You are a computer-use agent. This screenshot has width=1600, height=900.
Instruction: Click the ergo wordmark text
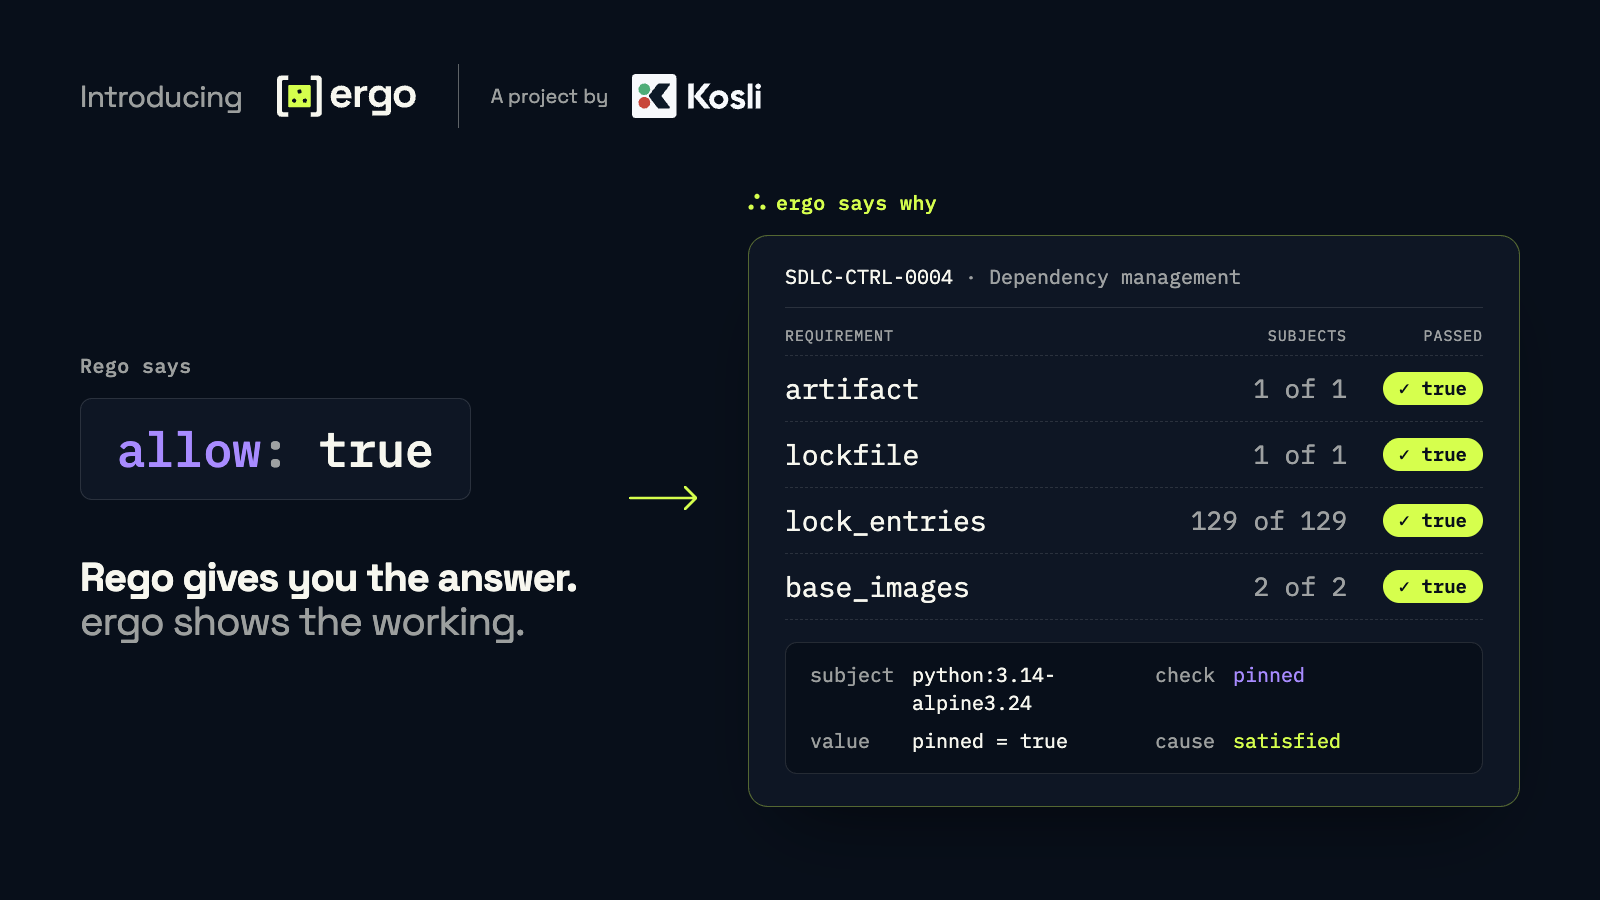(372, 97)
